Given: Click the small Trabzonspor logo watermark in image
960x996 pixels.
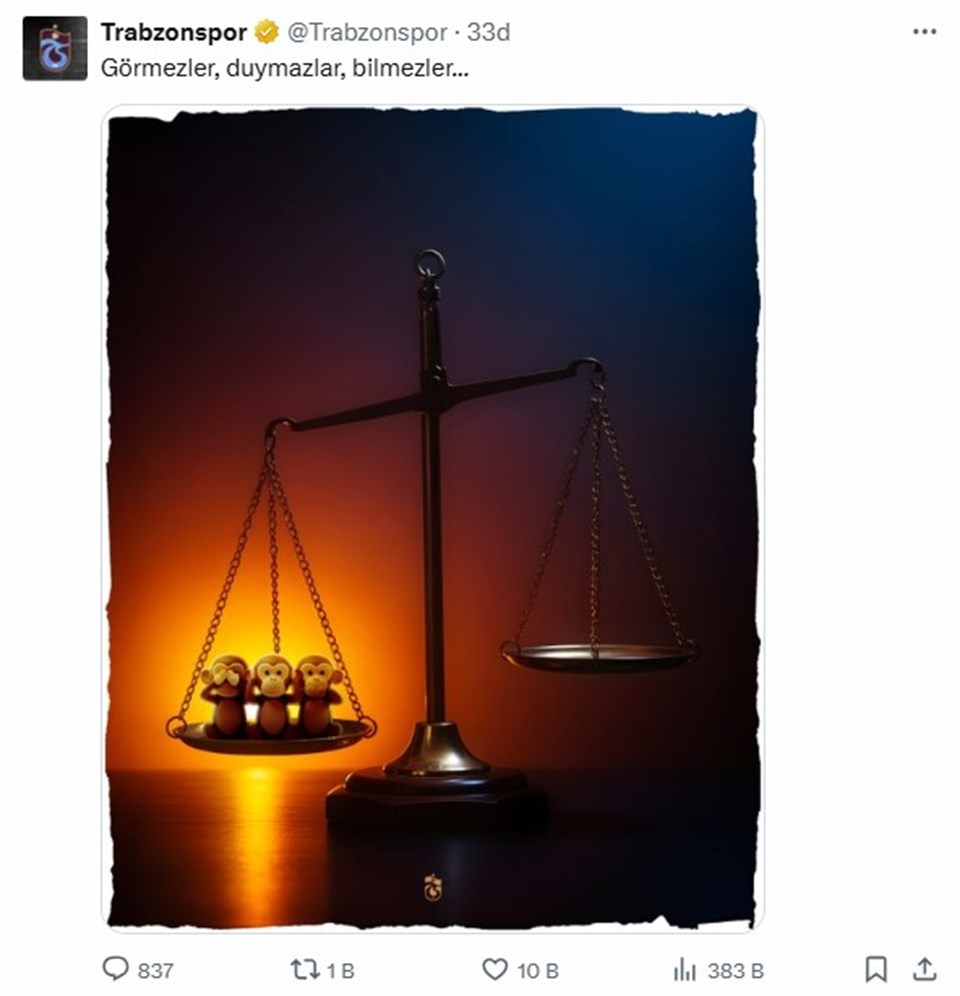Looking at the screenshot, I should coord(433,887).
